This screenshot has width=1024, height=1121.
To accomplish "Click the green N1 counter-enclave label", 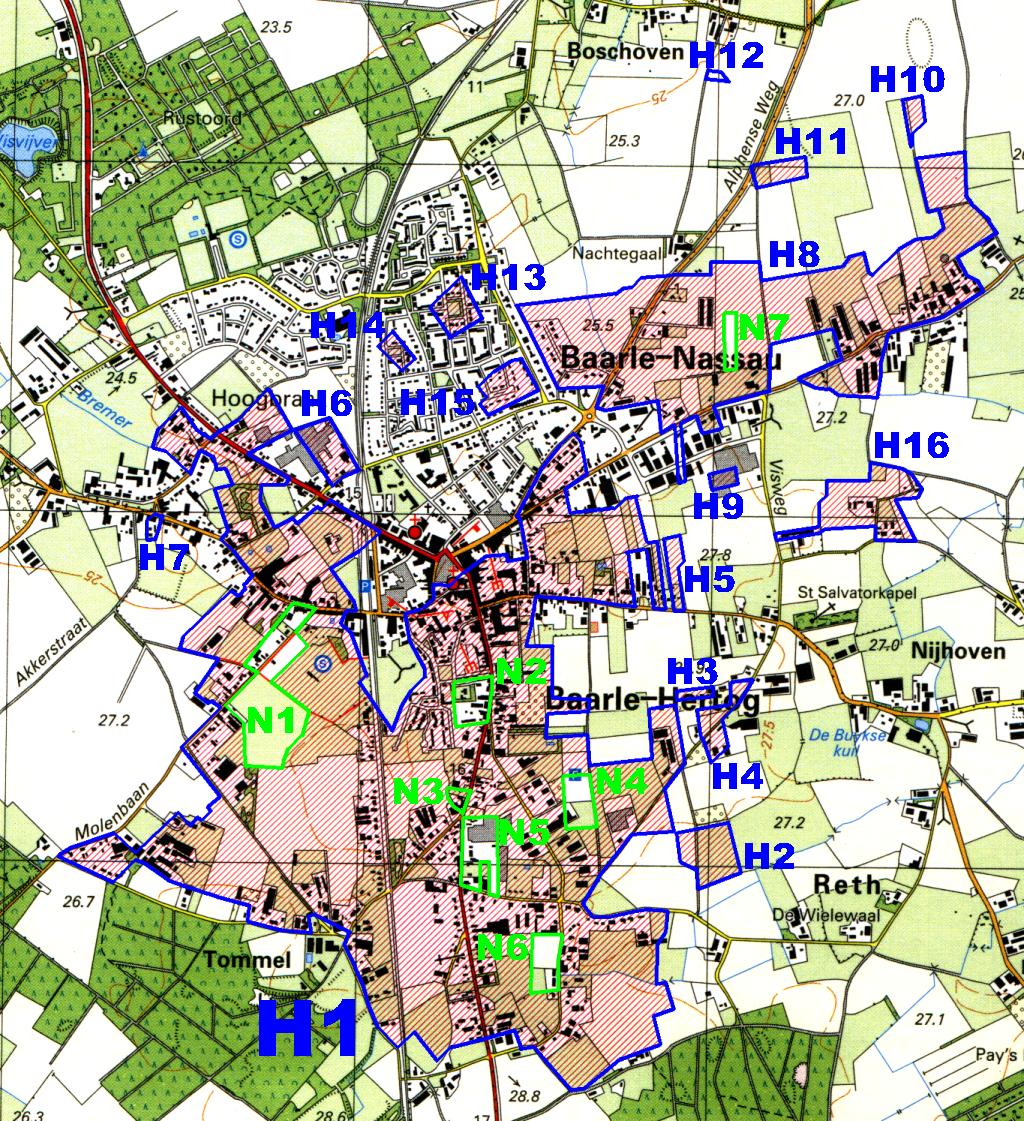I will [x=271, y=721].
